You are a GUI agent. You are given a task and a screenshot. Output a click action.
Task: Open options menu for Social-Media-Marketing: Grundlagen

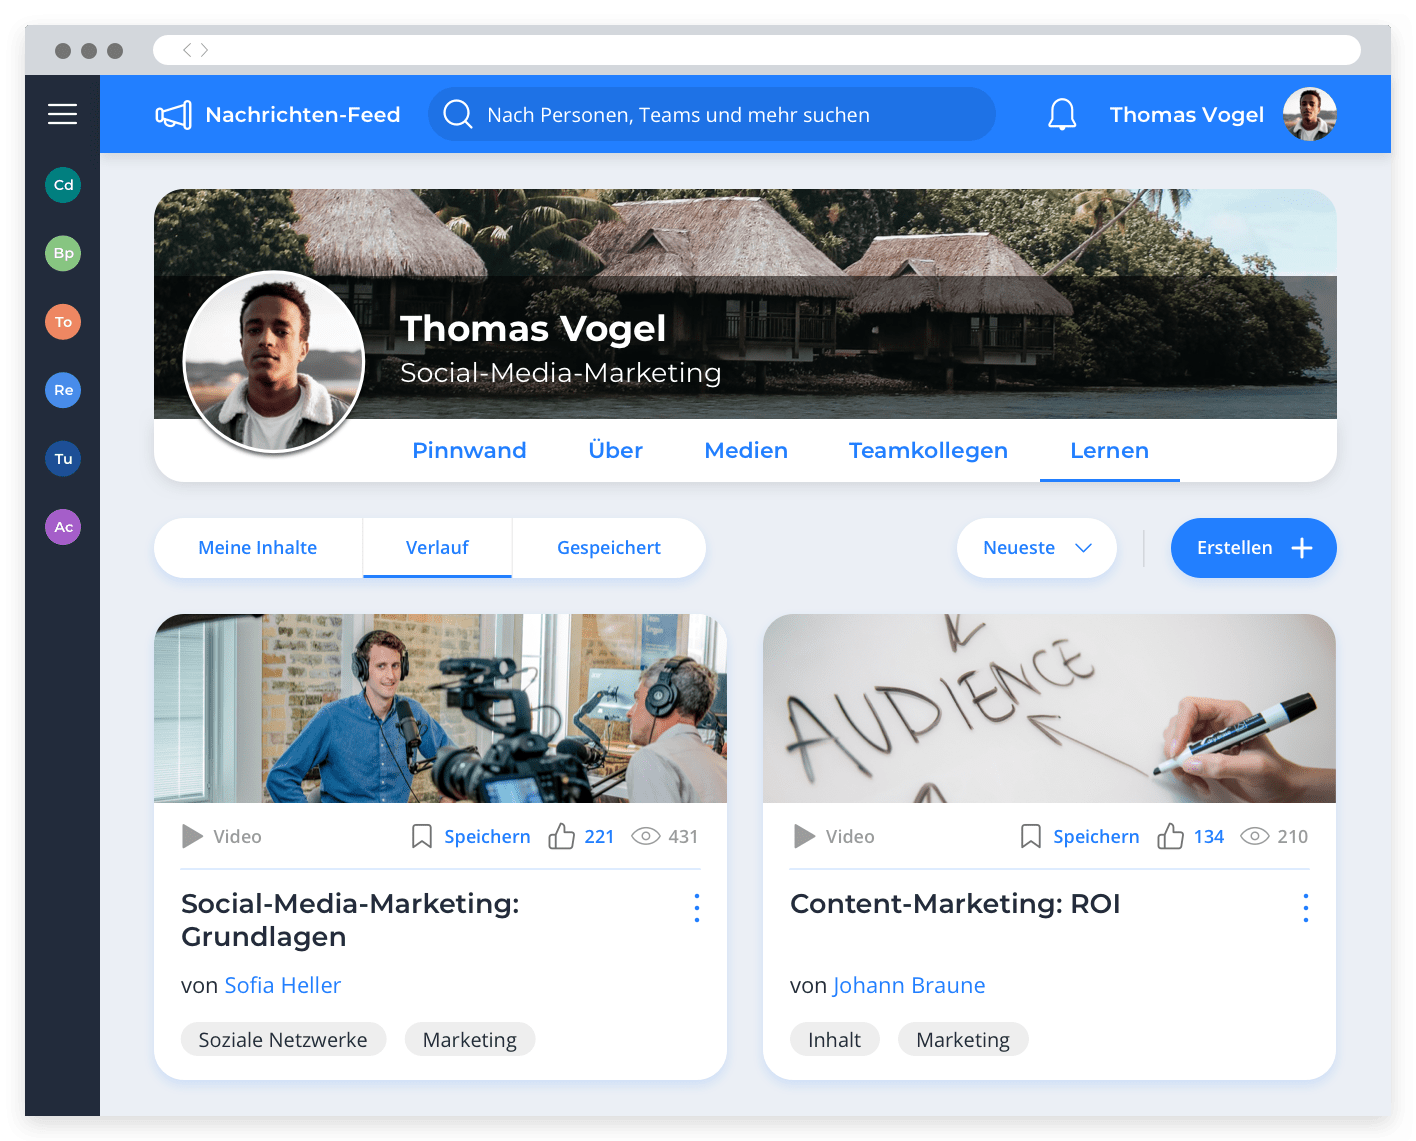coord(697,908)
